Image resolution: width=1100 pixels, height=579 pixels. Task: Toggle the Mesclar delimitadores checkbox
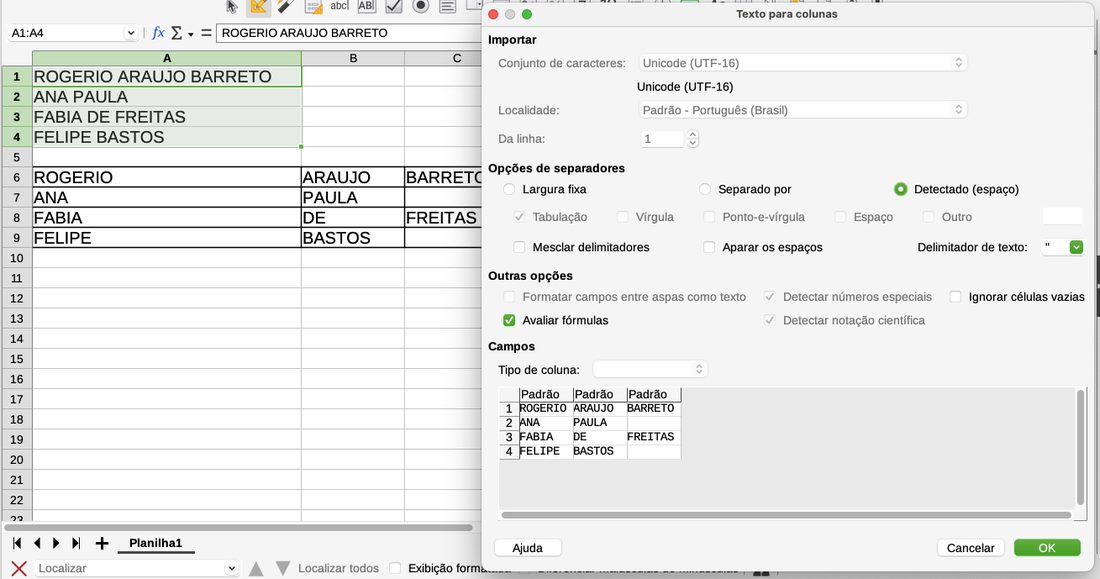tap(519, 247)
